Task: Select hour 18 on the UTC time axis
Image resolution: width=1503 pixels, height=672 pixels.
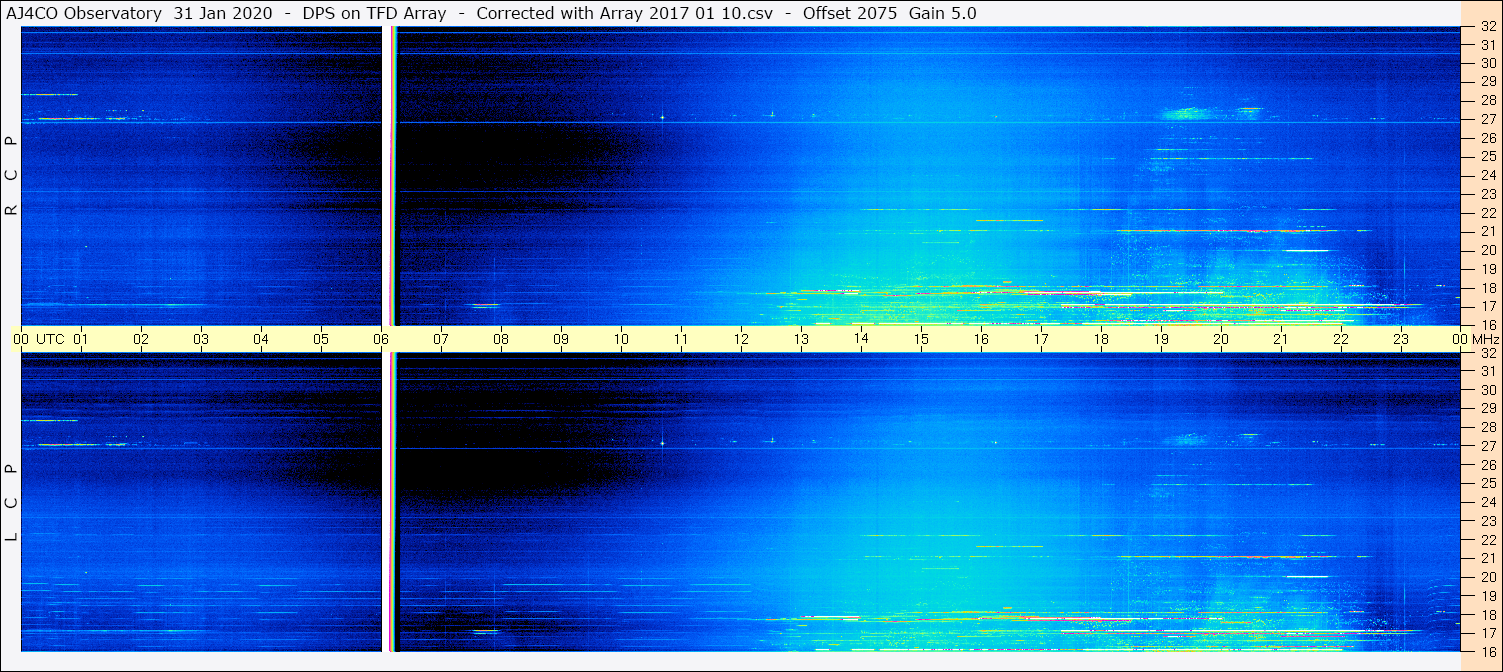Action: (x=1101, y=339)
